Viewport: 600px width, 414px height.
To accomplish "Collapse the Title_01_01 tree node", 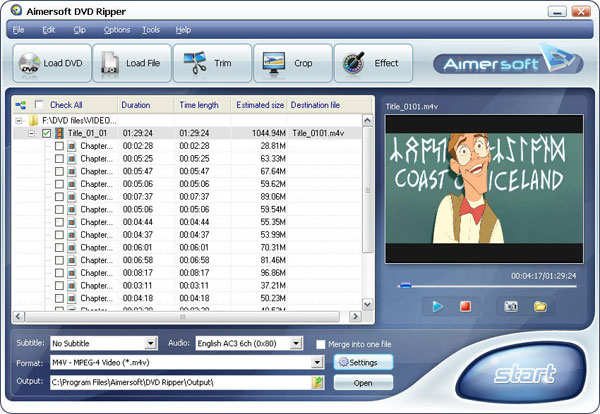I will 32,133.
